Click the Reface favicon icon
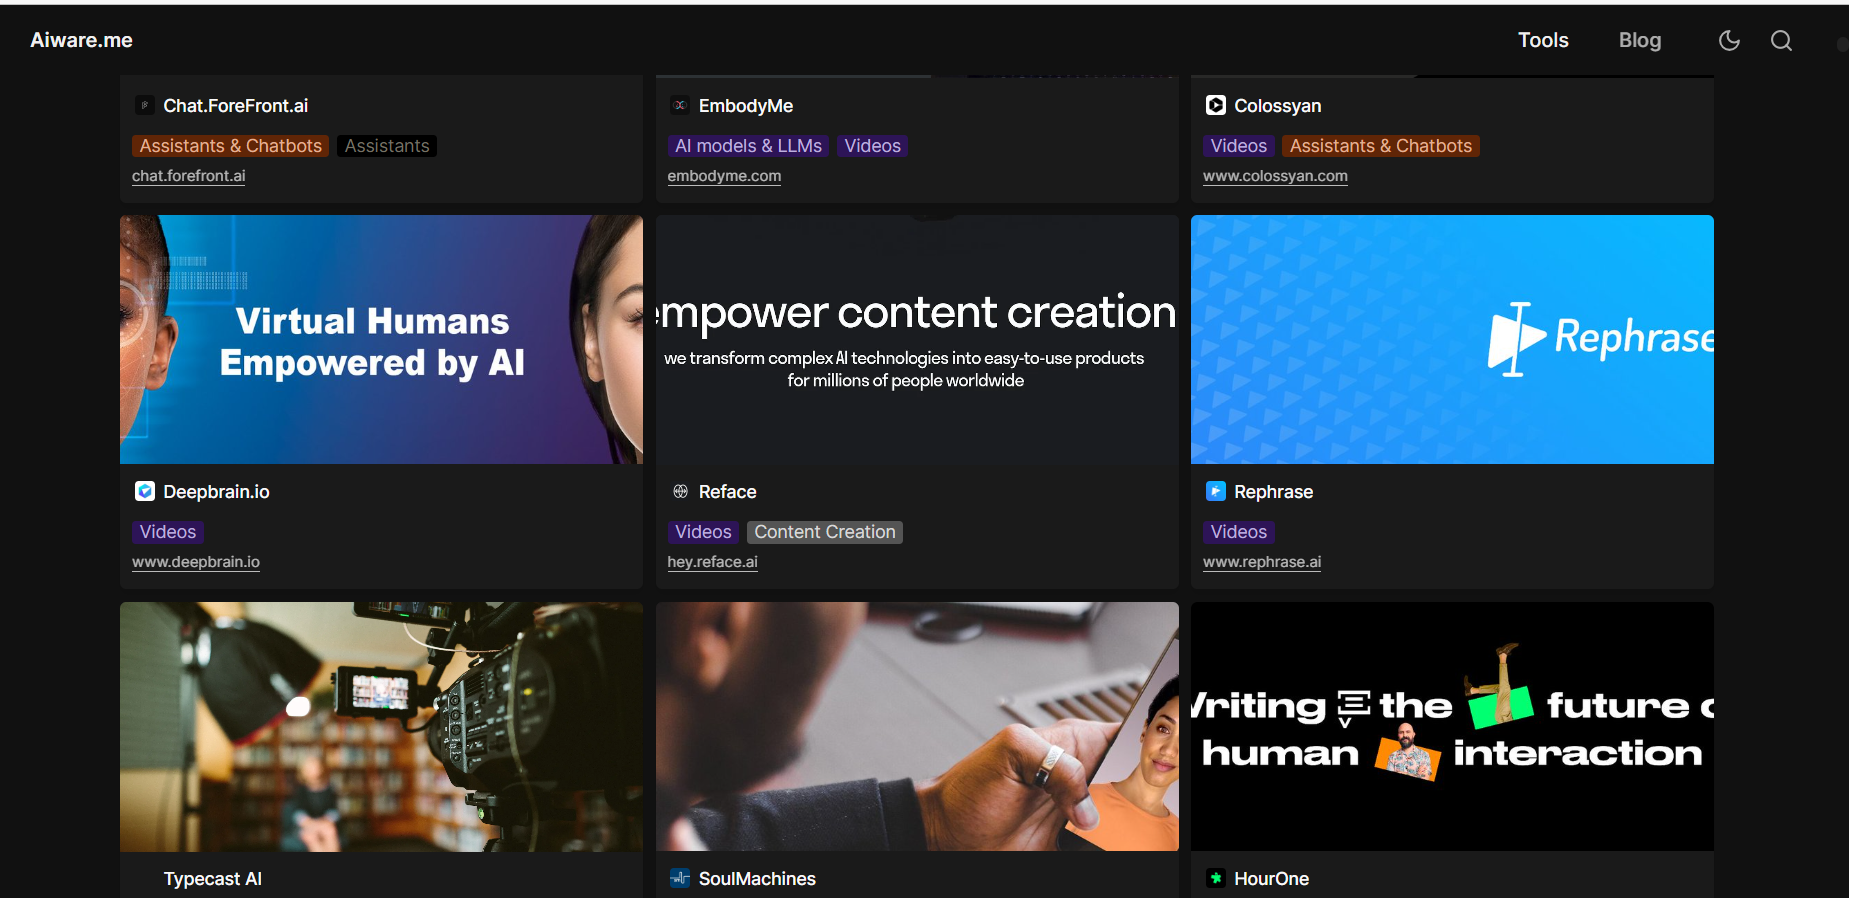The width and height of the screenshot is (1849, 898). pyautogui.click(x=680, y=491)
